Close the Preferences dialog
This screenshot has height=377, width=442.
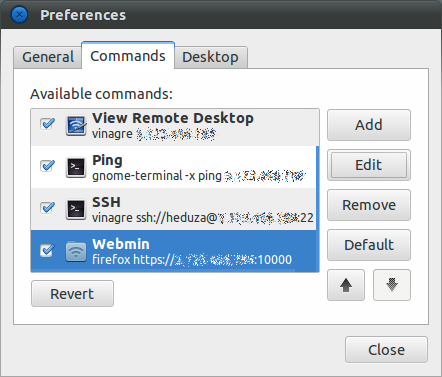(386, 350)
